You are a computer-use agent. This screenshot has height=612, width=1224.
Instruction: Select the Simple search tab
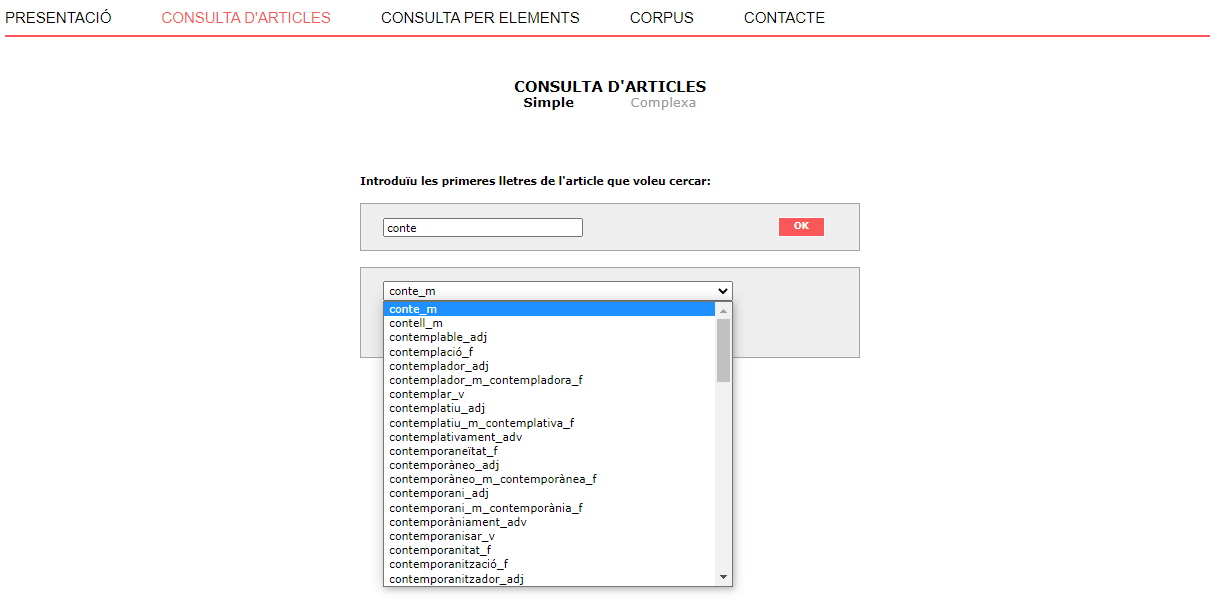[x=548, y=103]
